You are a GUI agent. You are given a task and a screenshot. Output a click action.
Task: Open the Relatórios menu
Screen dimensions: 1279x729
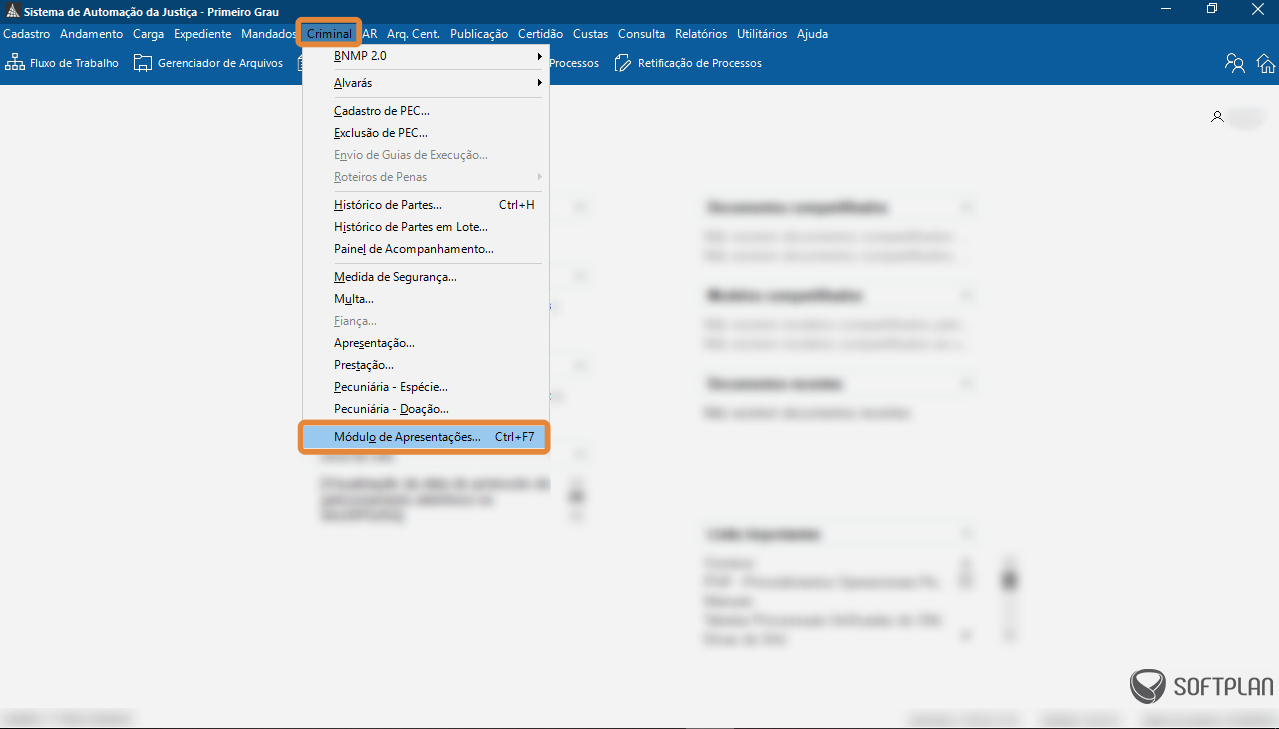(701, 34)
